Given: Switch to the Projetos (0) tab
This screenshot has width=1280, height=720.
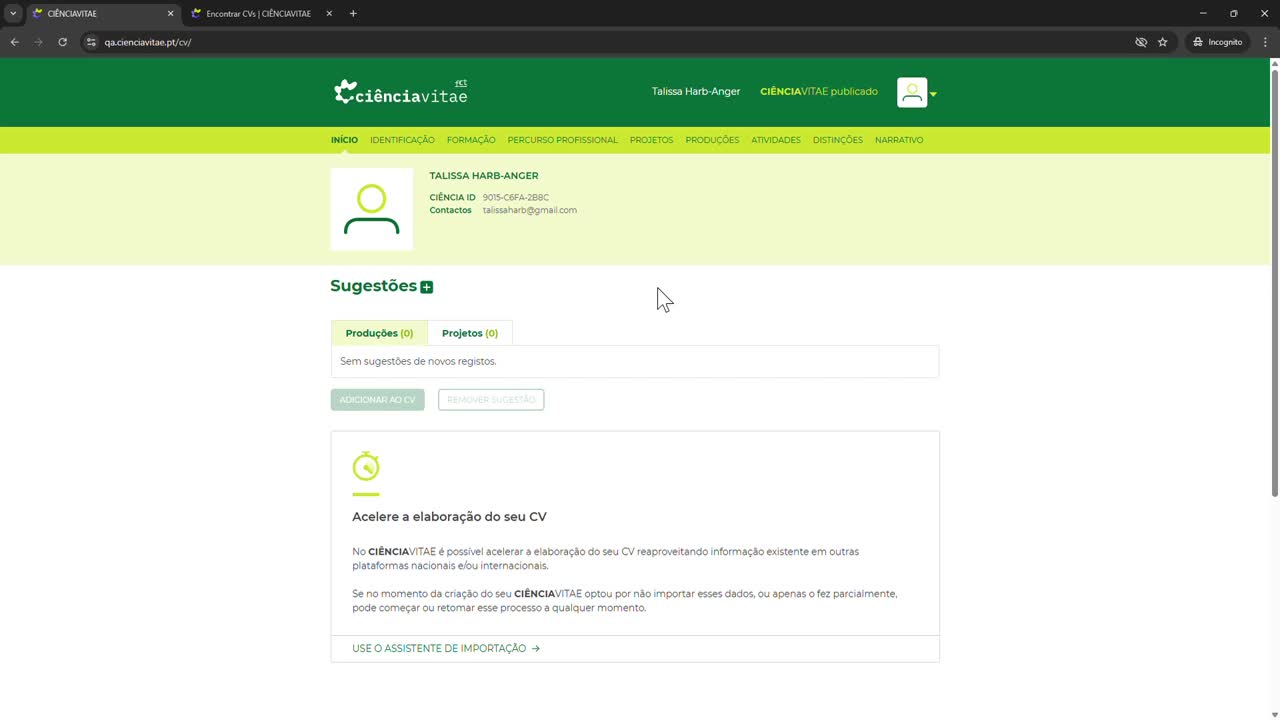Looking at the screenshot, I should pos(469,333).
